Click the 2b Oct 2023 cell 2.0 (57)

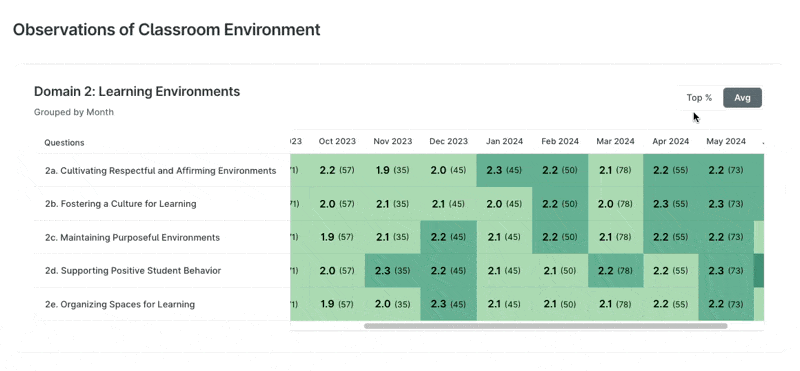click(x=337, y=204)
